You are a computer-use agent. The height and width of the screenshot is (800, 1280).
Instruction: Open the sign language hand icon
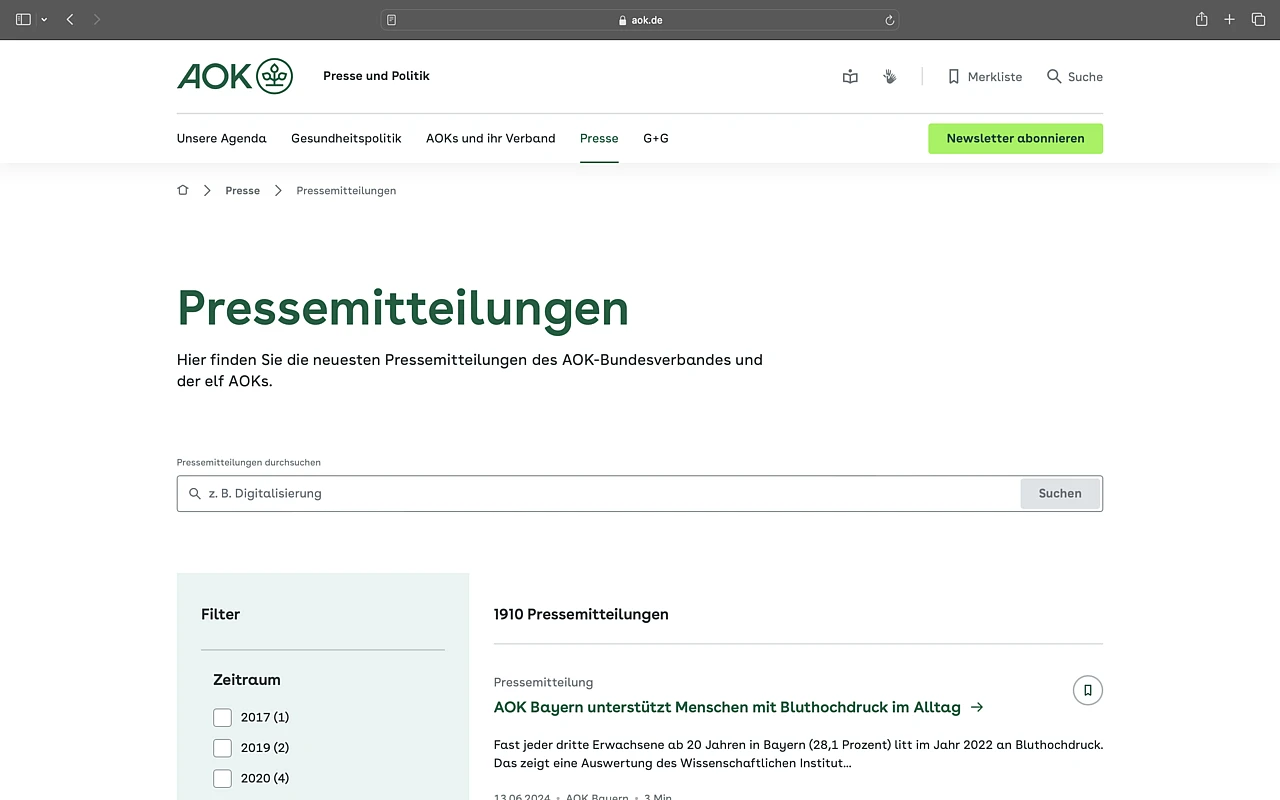point(889,77)
